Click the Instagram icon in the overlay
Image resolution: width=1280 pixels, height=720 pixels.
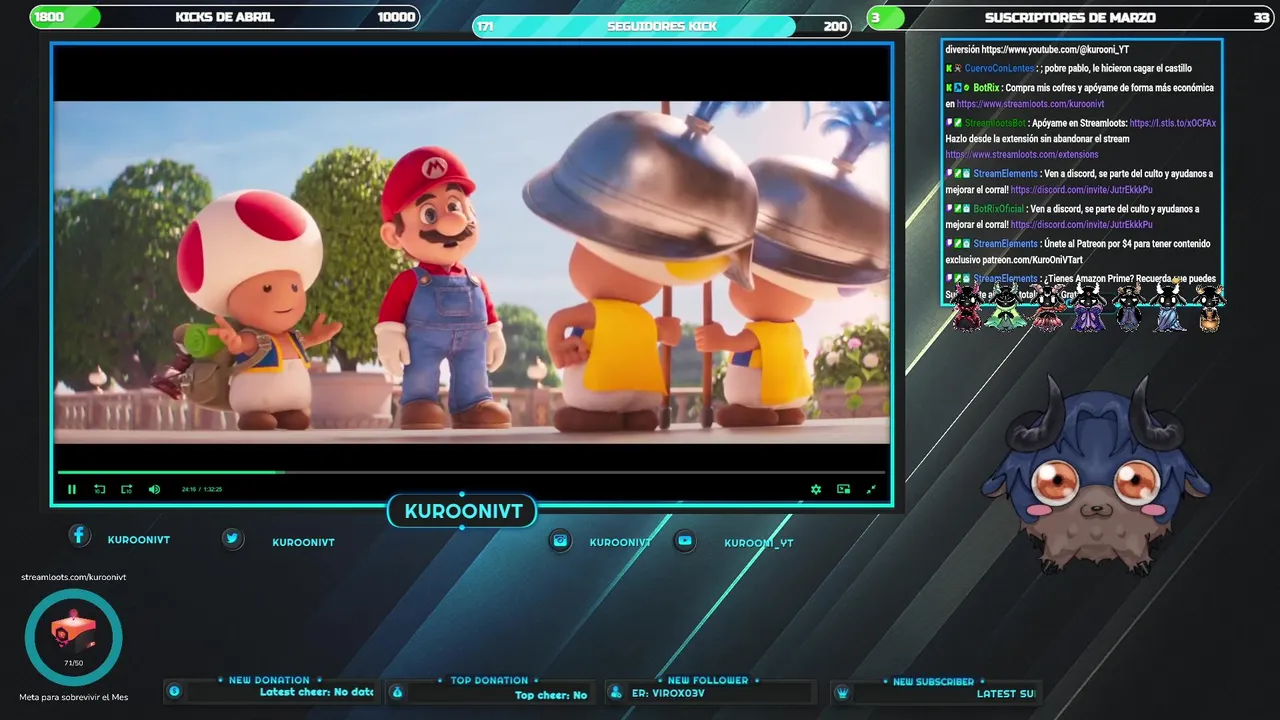pyautogui.click(x=561, y=540)
